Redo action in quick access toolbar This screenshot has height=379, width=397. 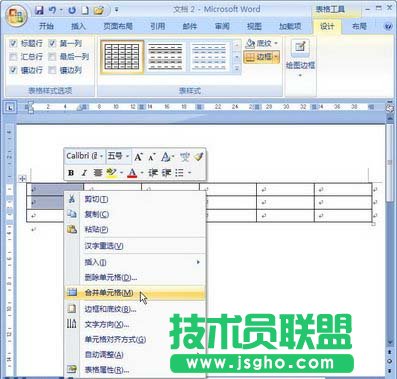pos(72,10)
